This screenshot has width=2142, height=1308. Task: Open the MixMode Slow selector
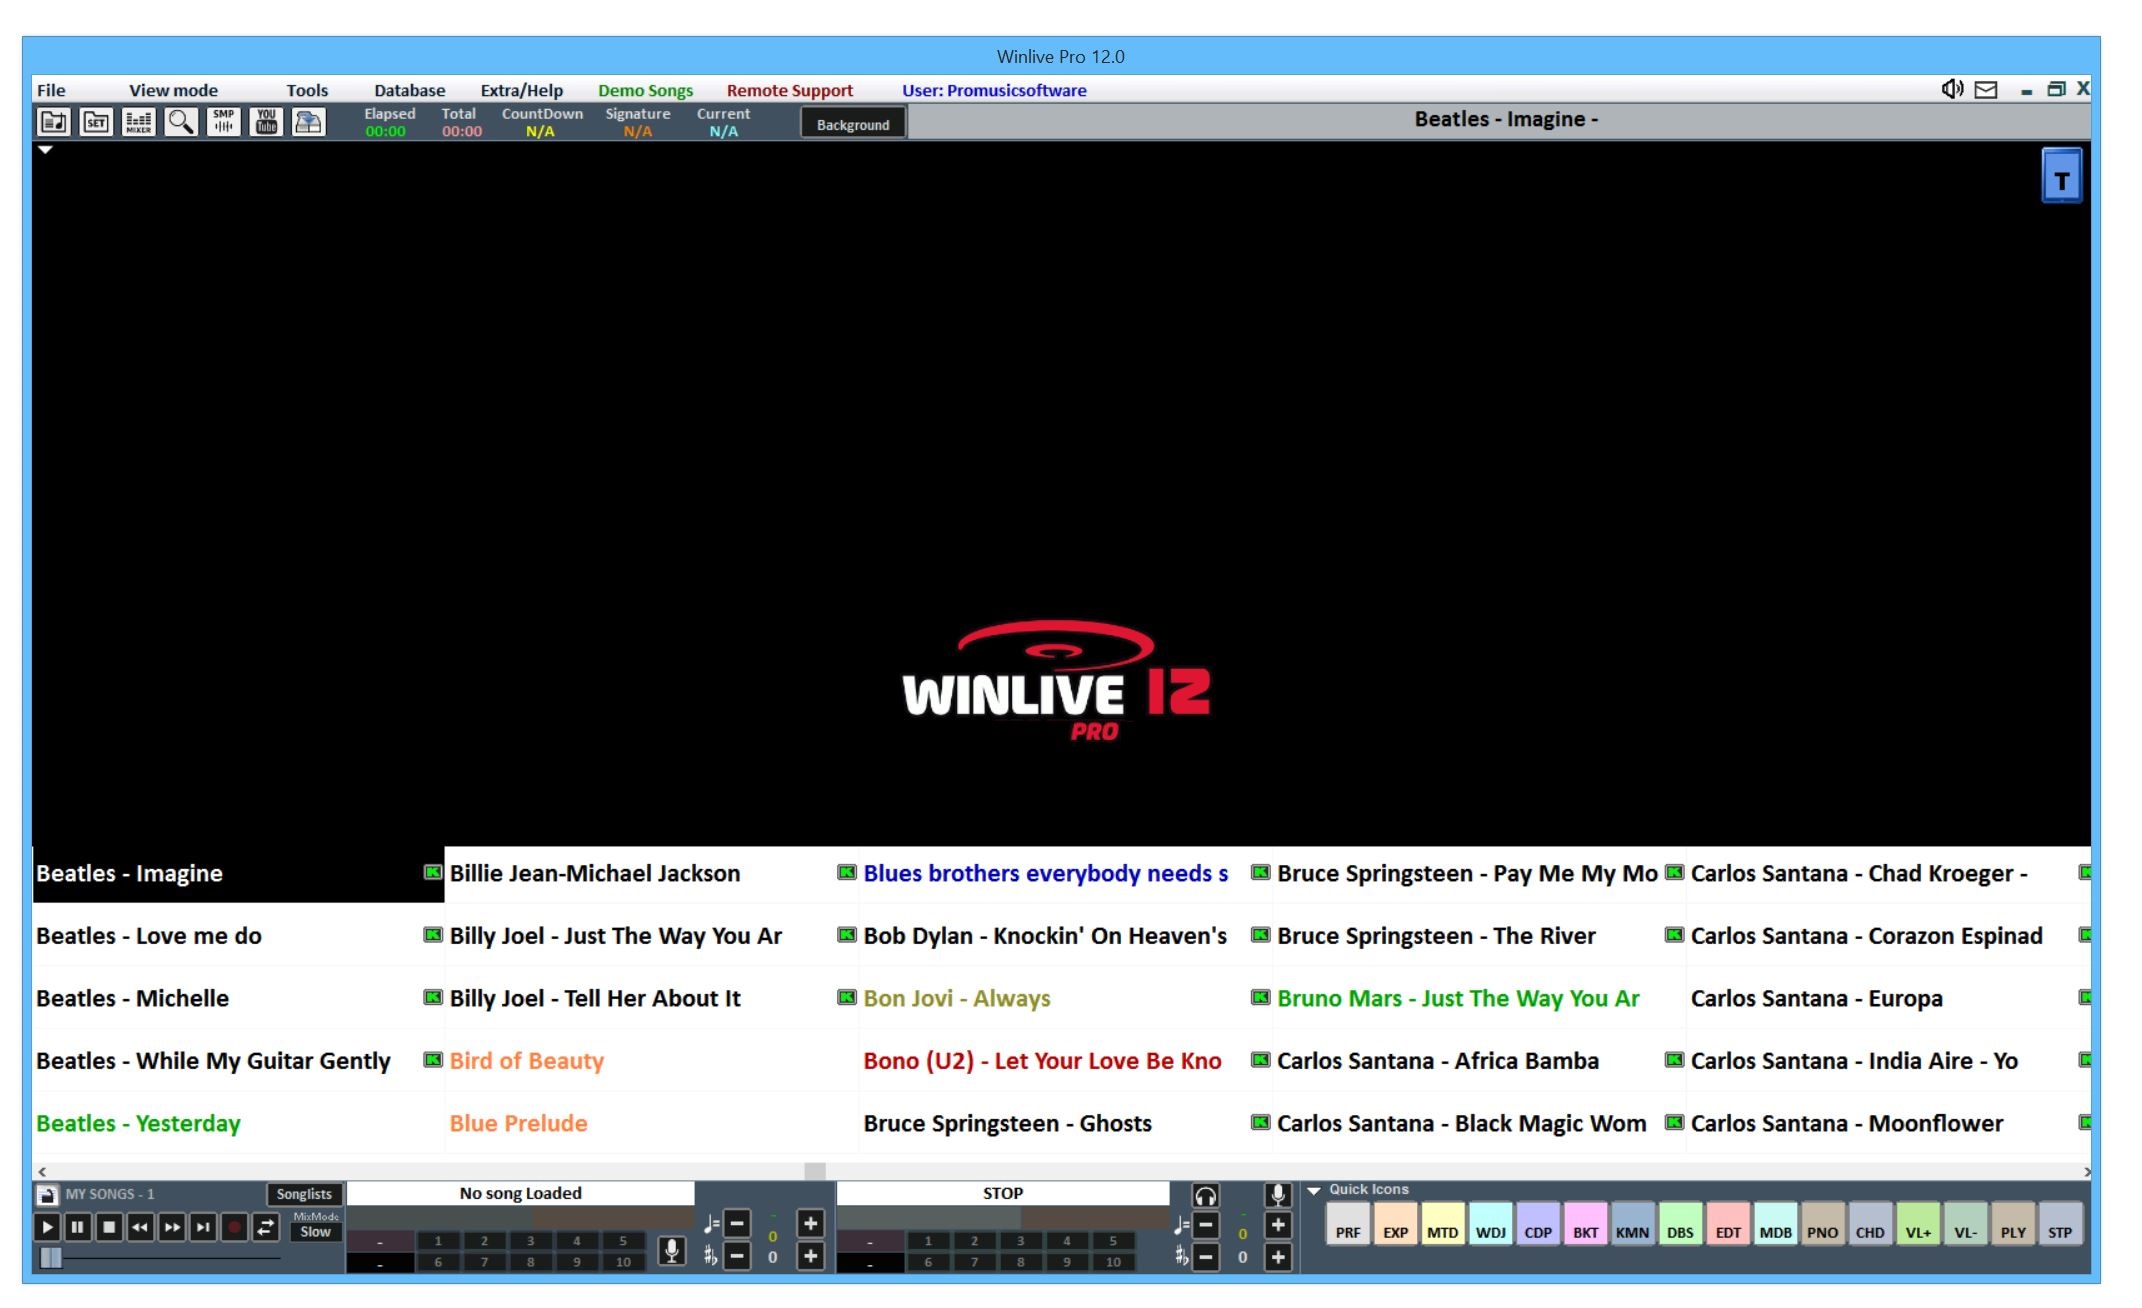pyautogui.click(x=315, y=1230)
